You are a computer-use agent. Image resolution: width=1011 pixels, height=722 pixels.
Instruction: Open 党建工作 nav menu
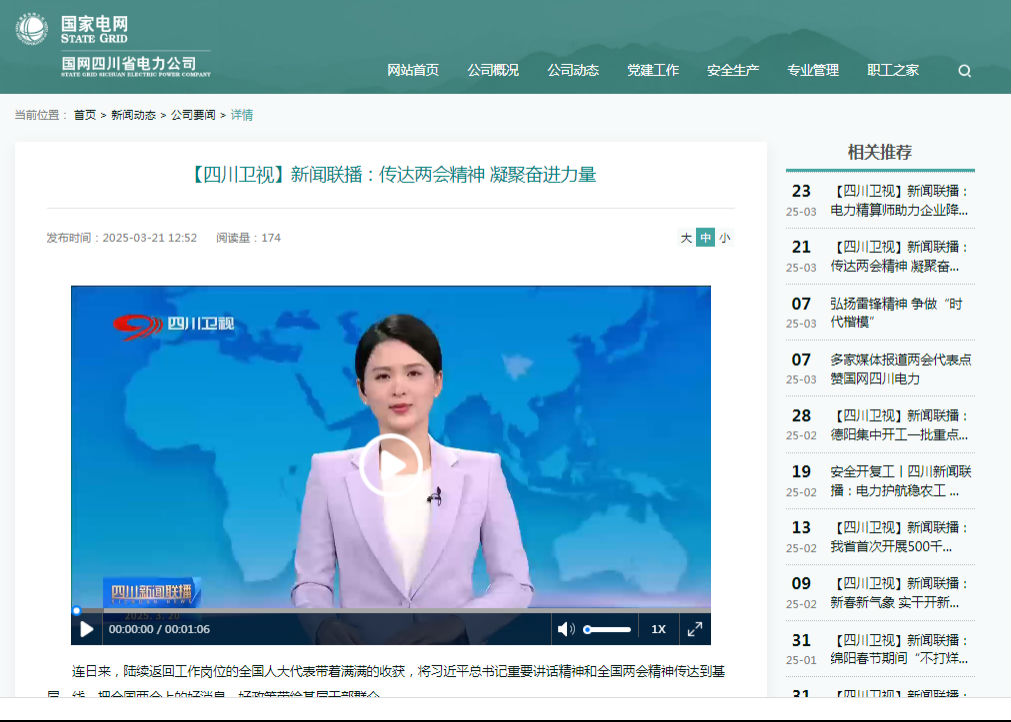(x=653, y=70)
